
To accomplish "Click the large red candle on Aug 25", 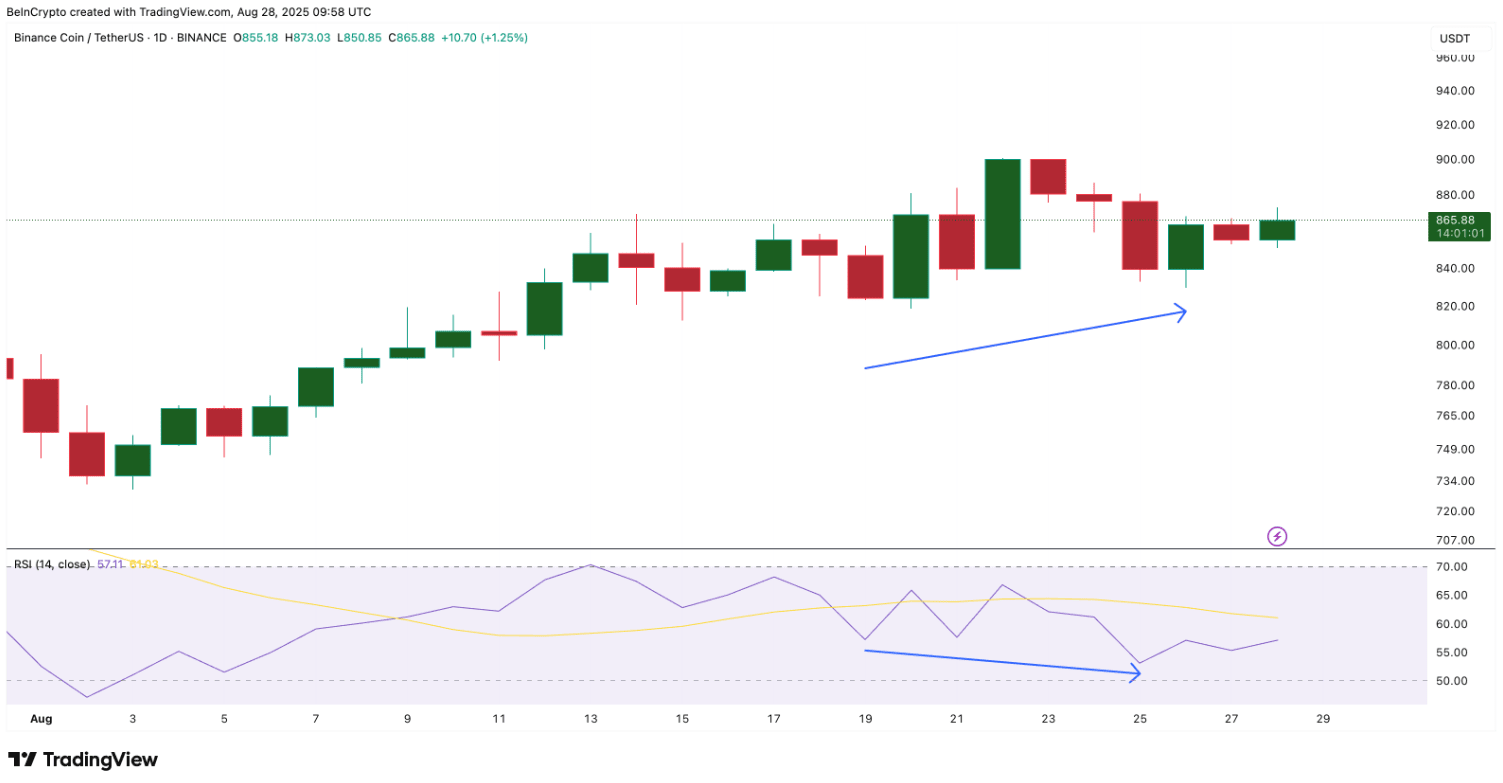I will 1140,236.
